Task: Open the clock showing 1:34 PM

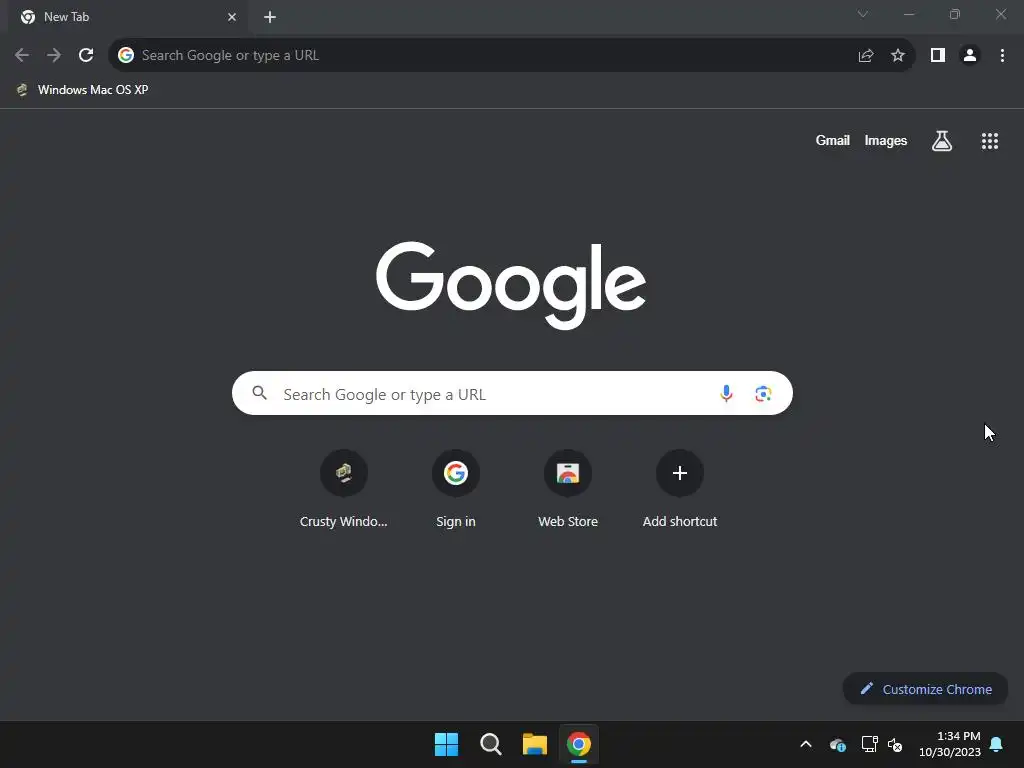Action: click(x=950, y=744)
